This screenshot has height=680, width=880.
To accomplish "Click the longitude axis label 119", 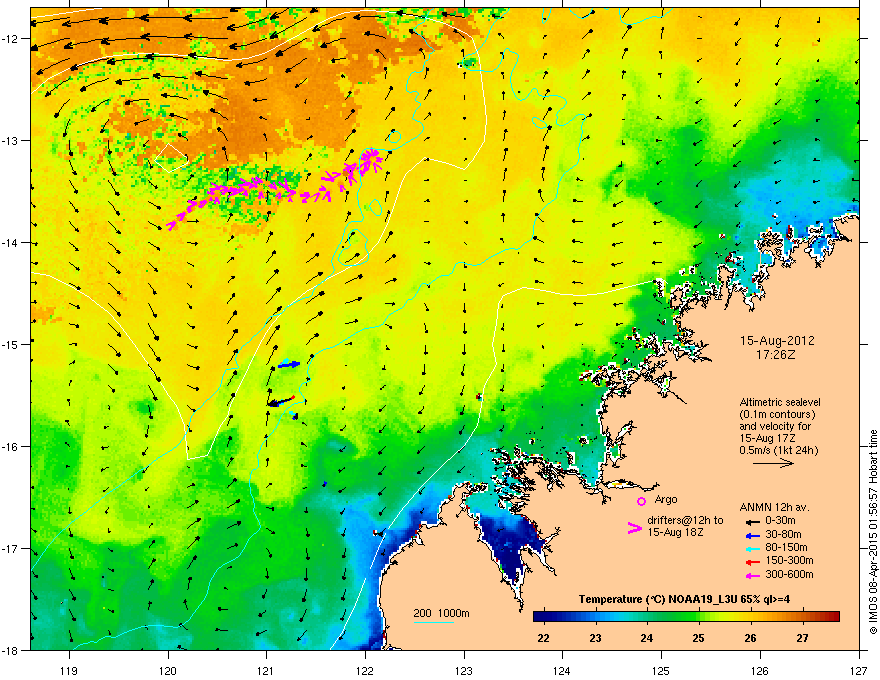I will (69, 670).
